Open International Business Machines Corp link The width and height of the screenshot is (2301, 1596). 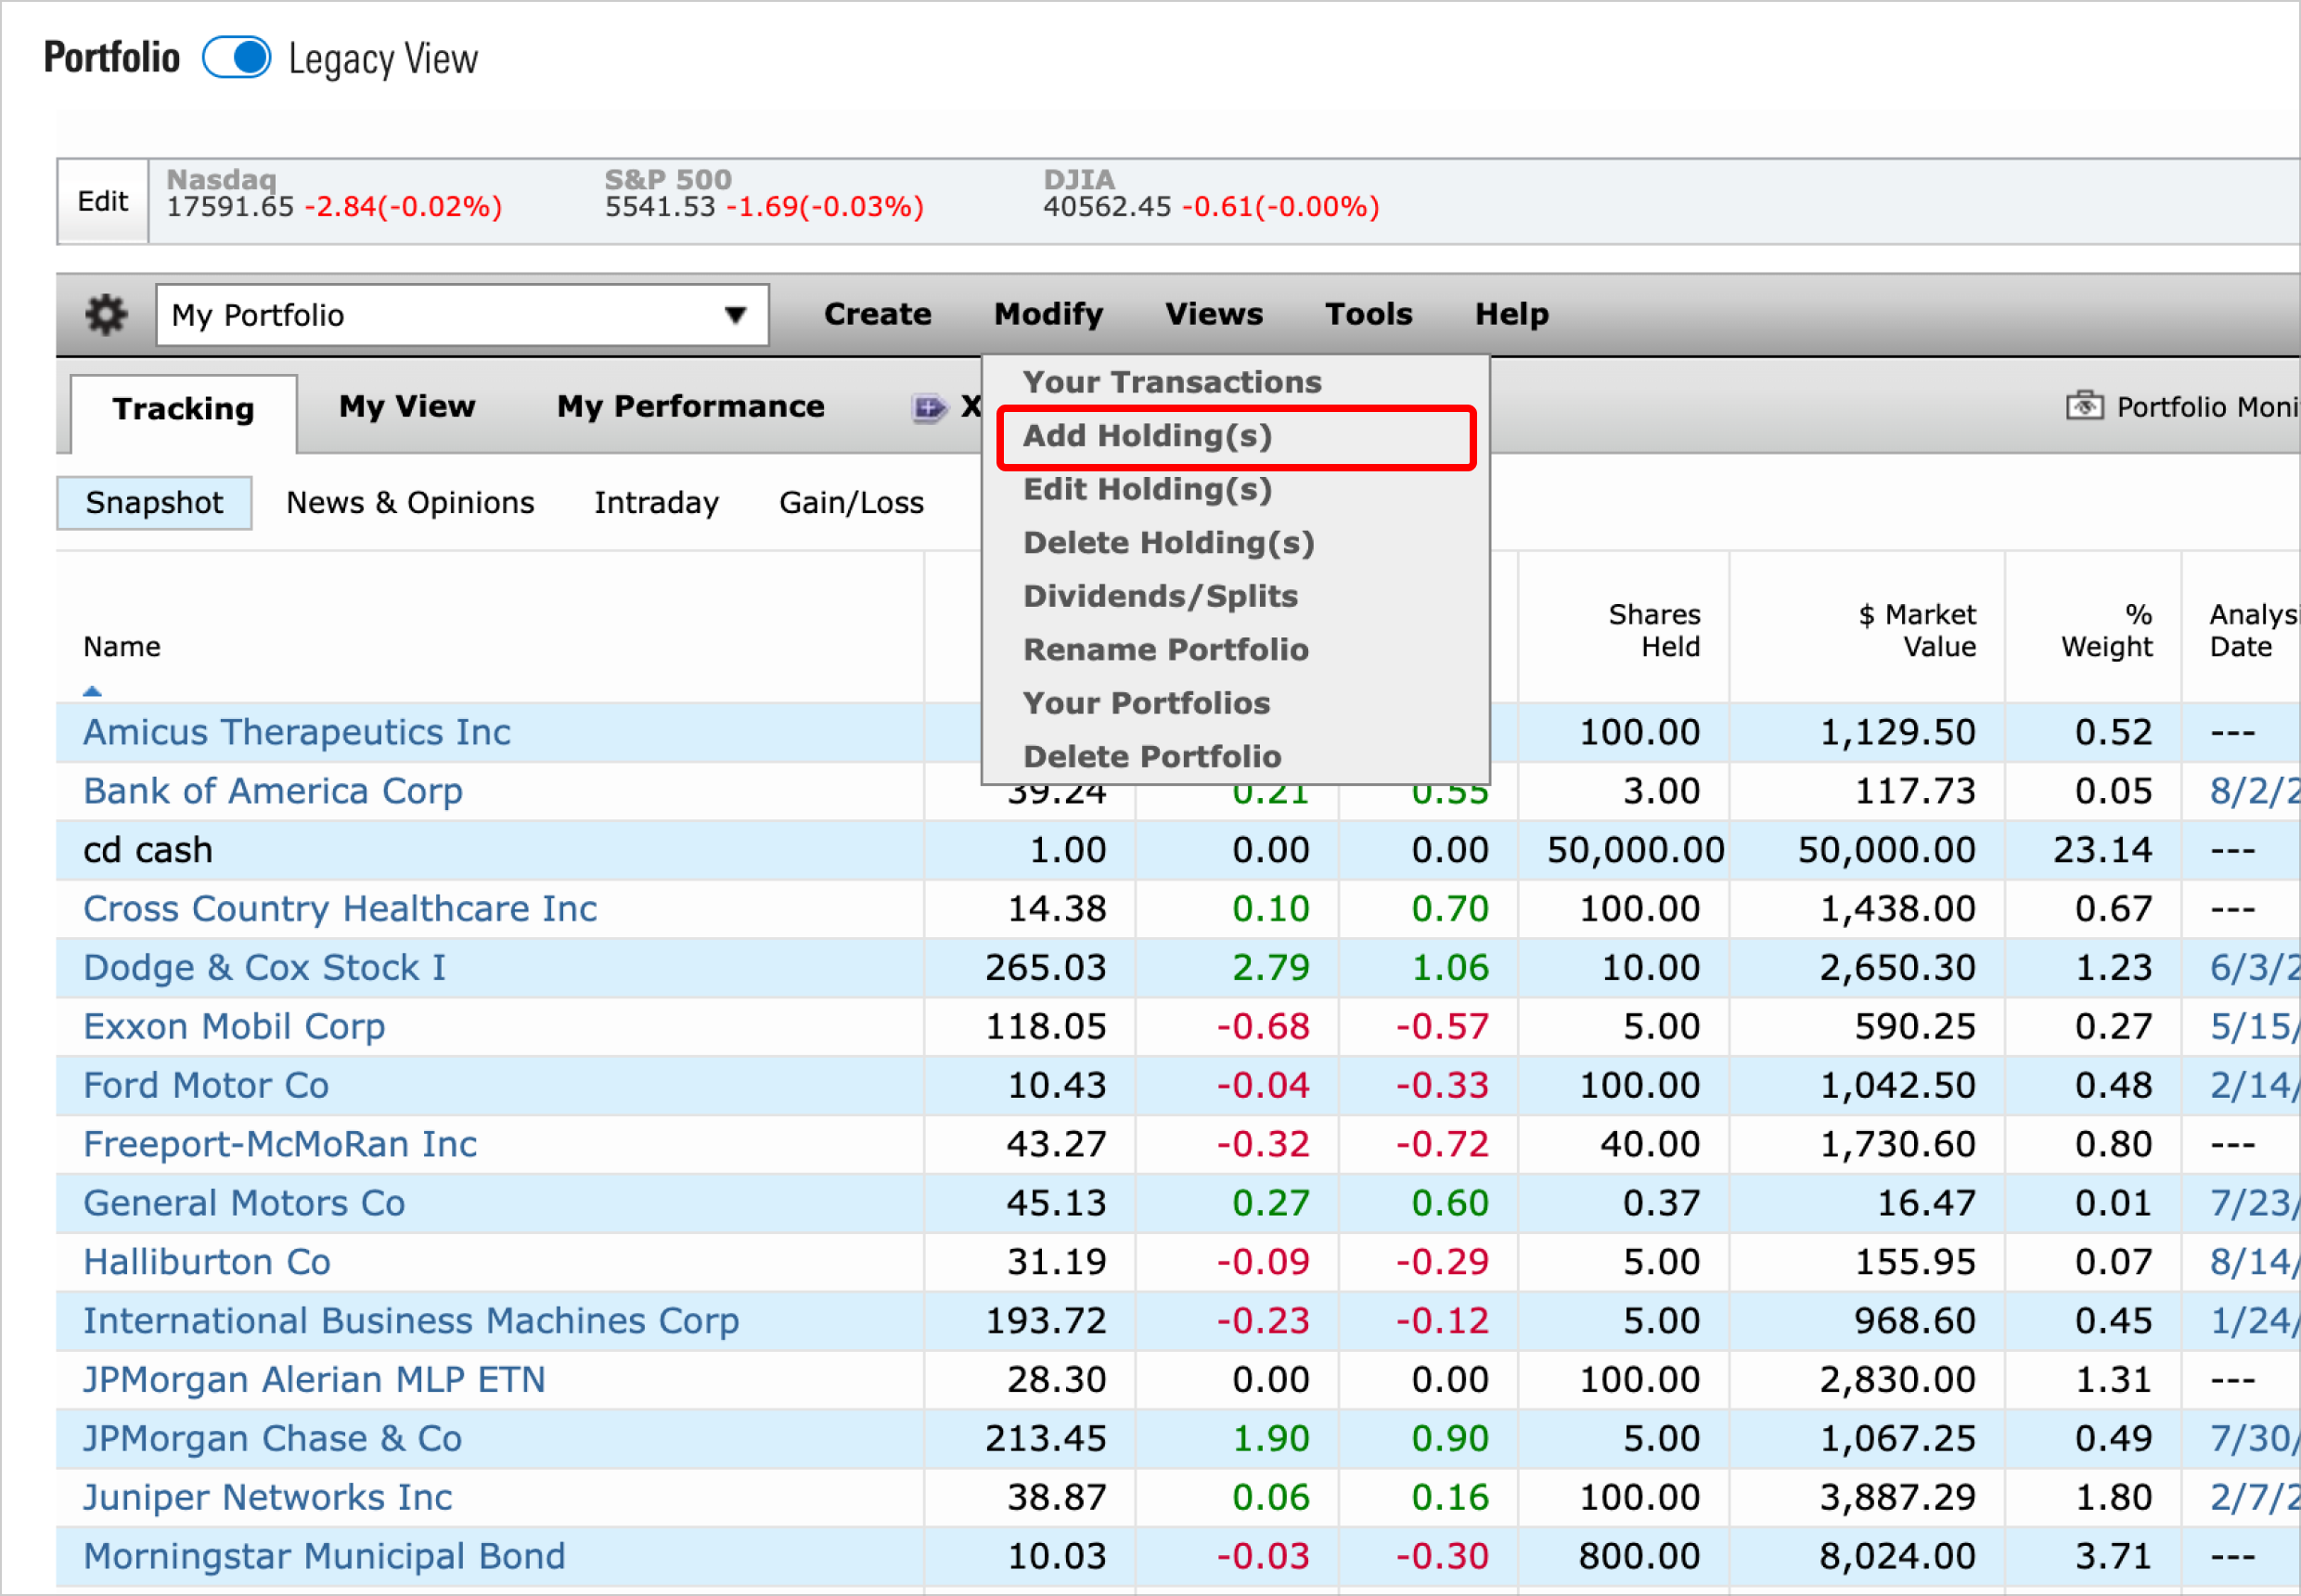(411, 1321)
